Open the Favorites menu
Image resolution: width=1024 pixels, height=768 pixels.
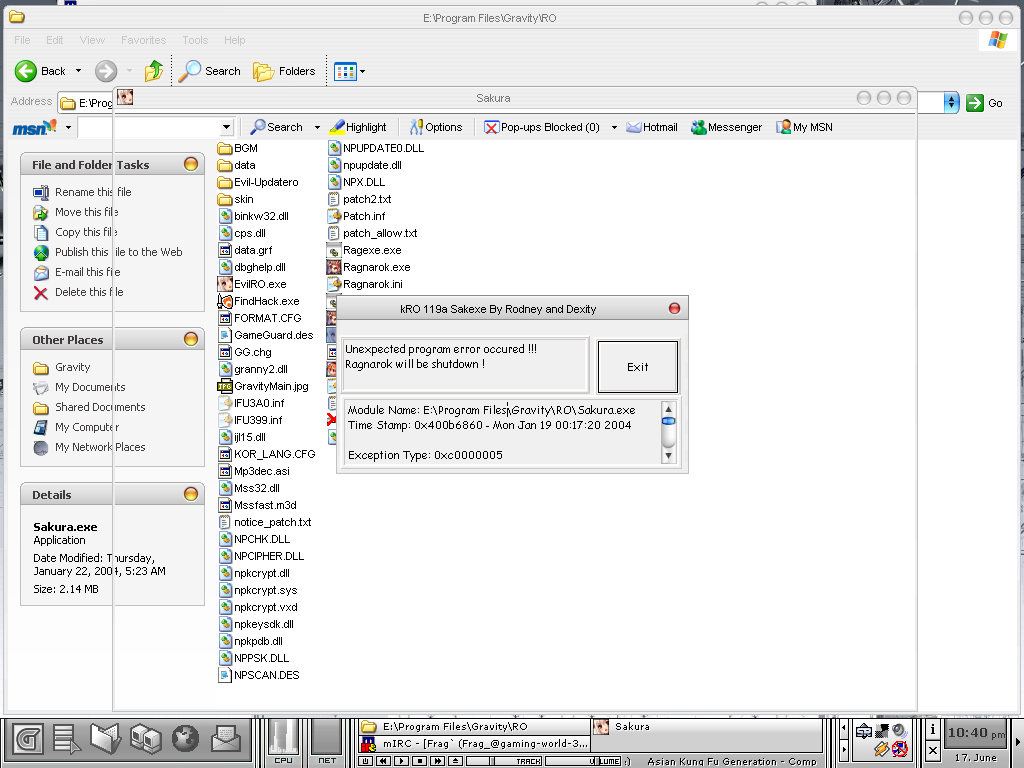pyautogui.click(x=144, y=40)
